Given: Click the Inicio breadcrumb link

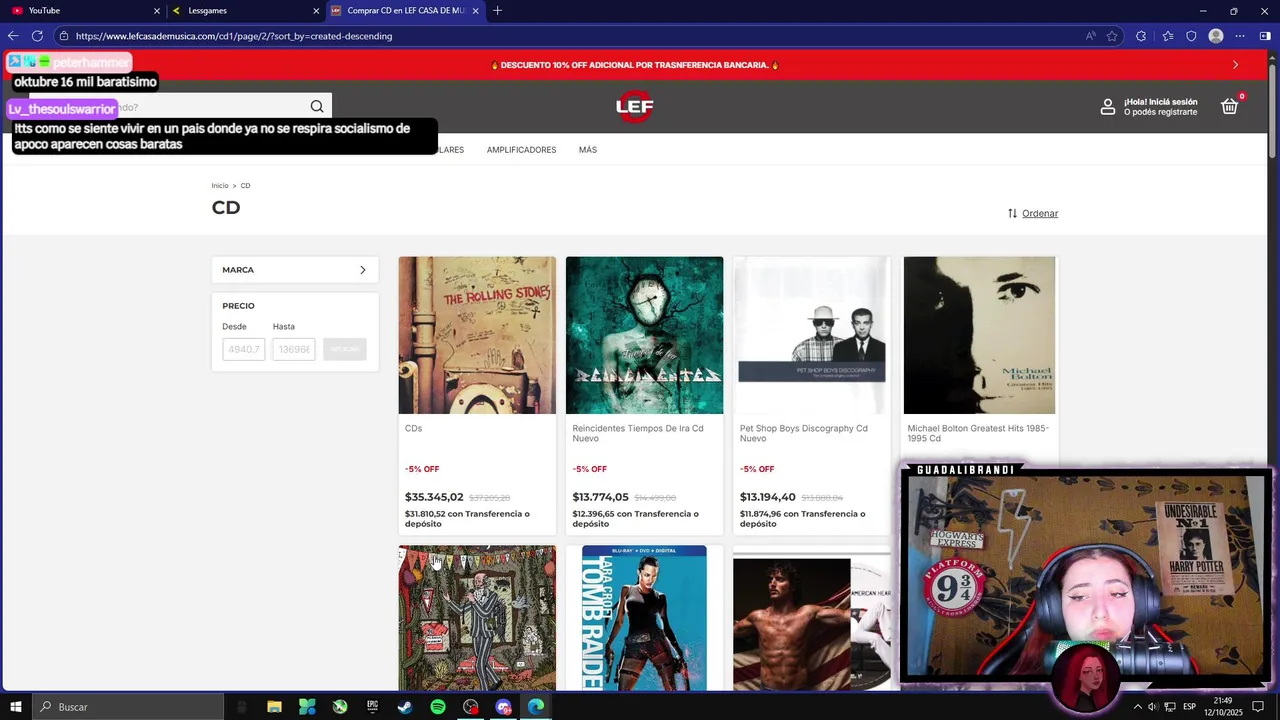Looking at the screenshot, I should (x=220, y=186).
